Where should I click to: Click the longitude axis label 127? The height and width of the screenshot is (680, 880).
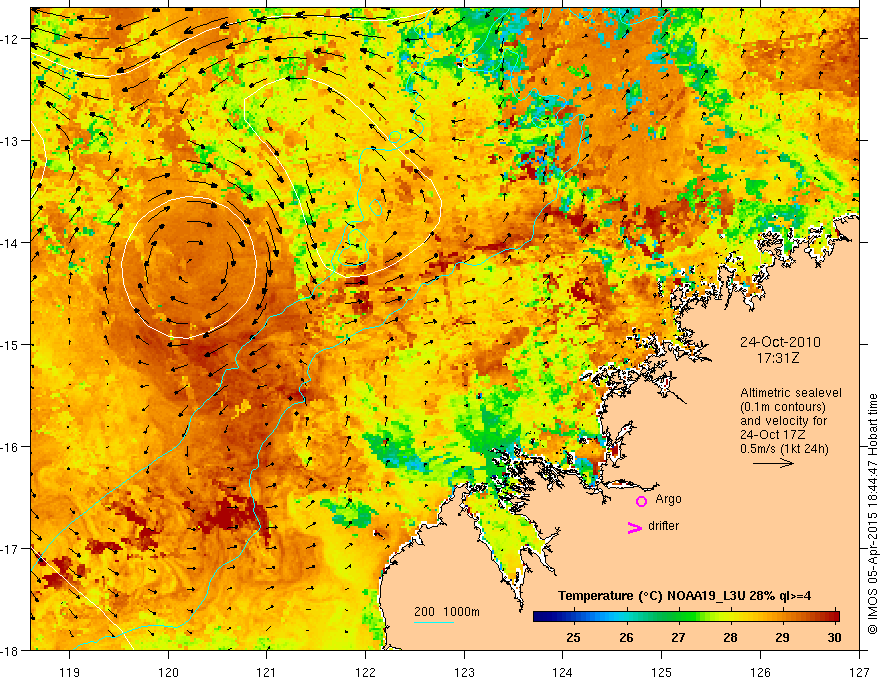coord(859,672)
